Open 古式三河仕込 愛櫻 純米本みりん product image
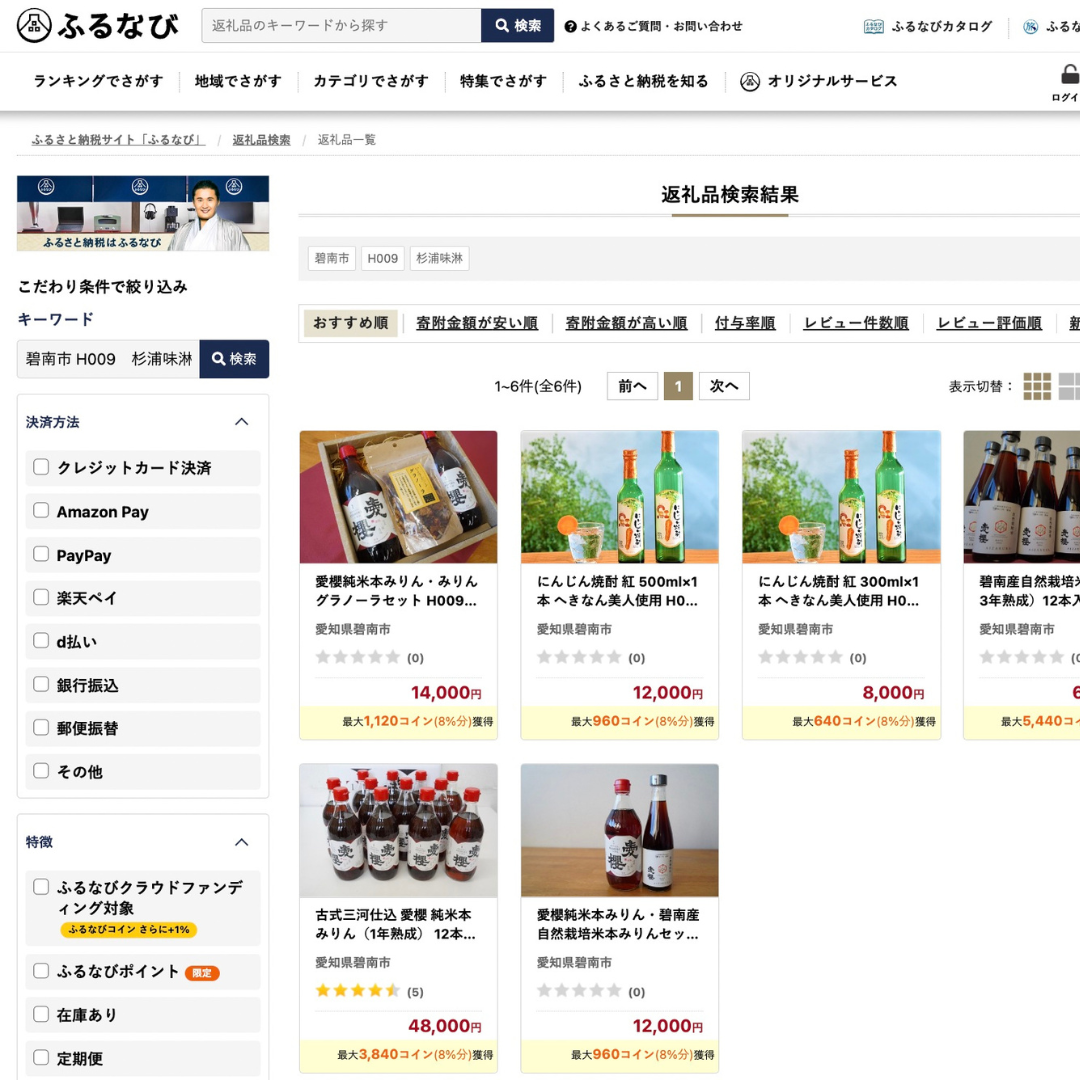 (398, 831)
